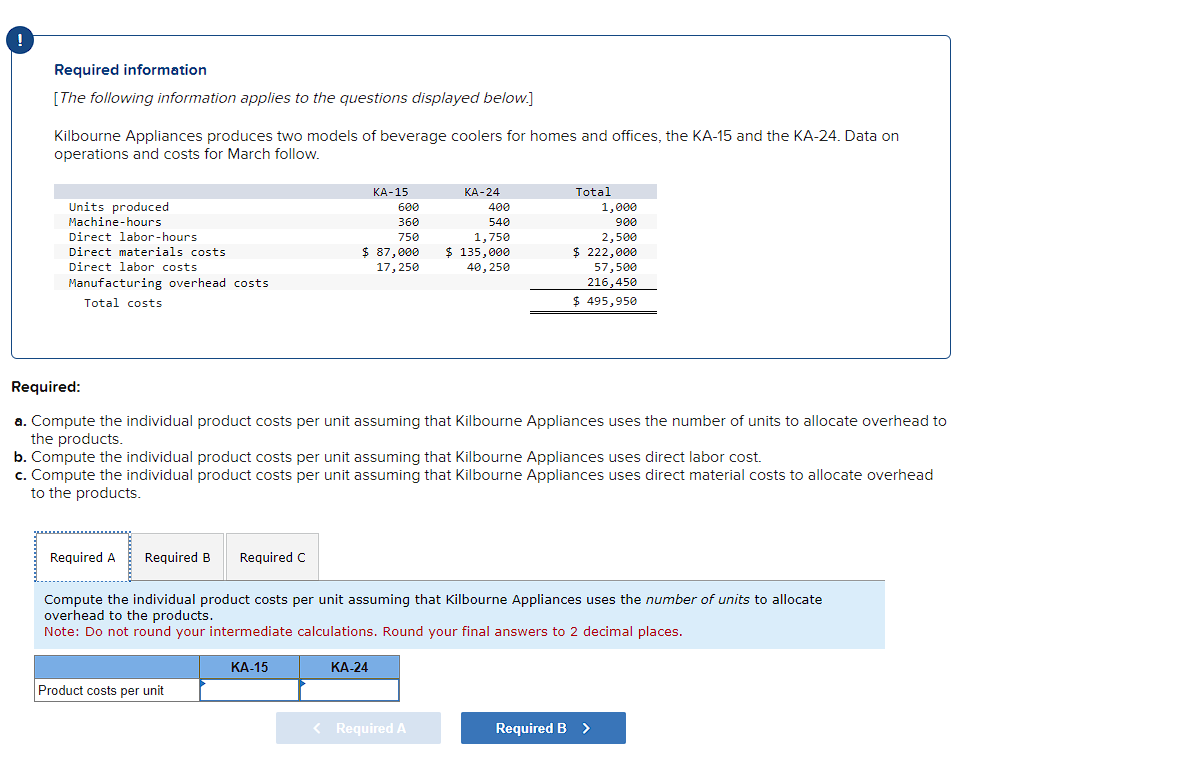
Task: Click the $ 135,000 materials cost cell
Action: 477,252
